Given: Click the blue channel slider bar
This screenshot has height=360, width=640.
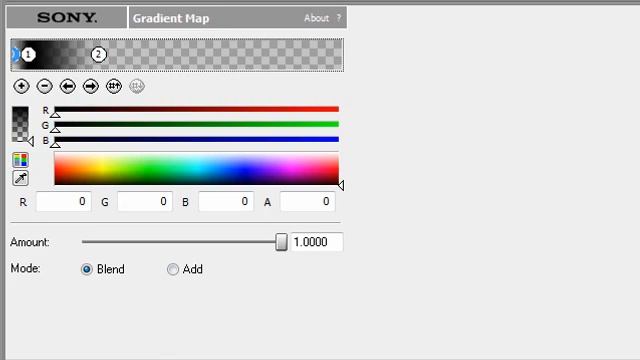Looking at the screenshot, I should pyautogui.click(x=196, y=139).
